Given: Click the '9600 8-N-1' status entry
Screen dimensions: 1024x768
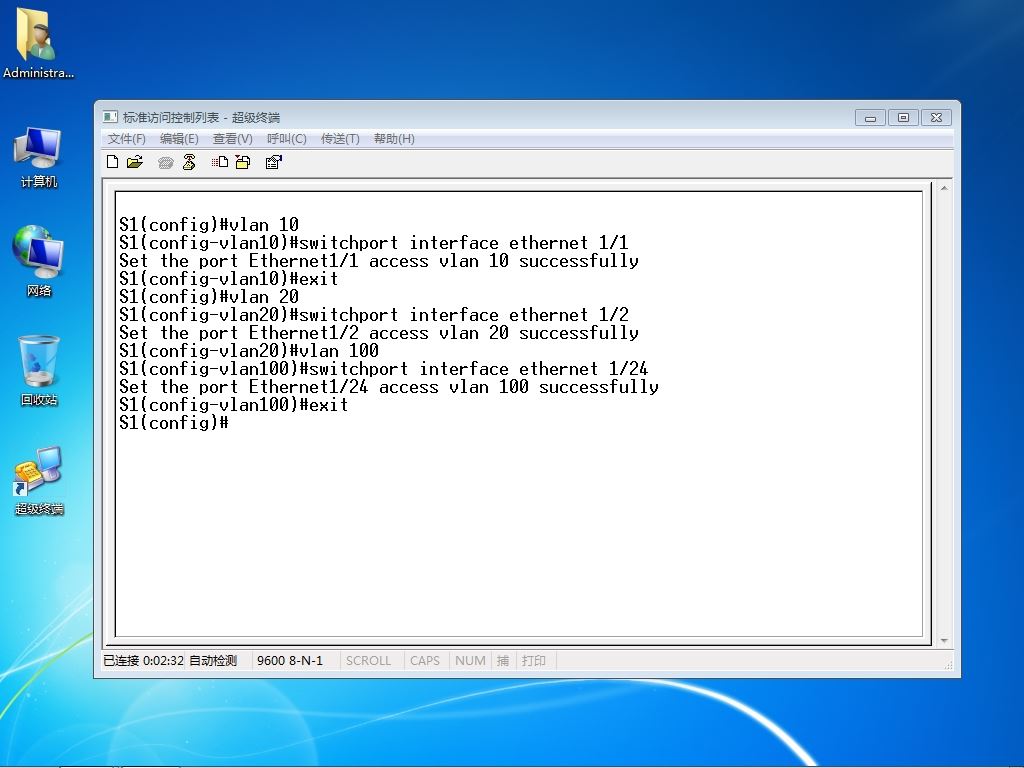Looking at the screenshot, I should 289,660.
